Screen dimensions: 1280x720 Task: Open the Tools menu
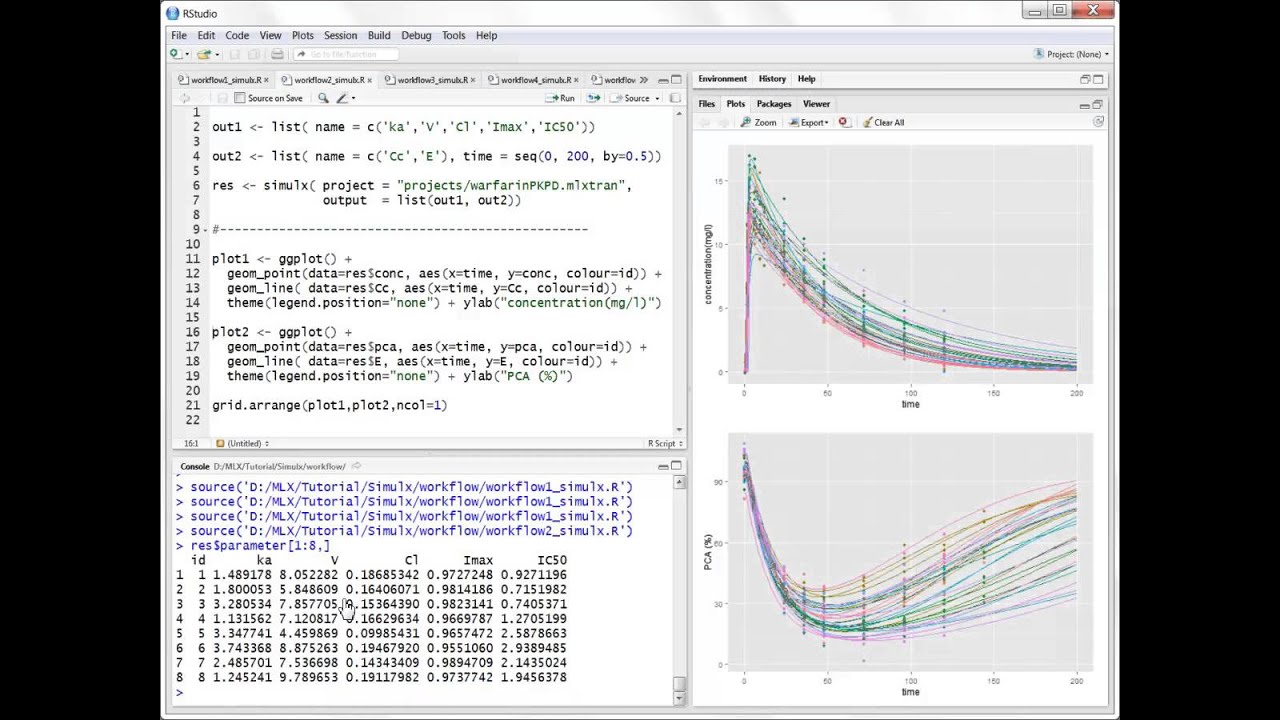point(453,35)
